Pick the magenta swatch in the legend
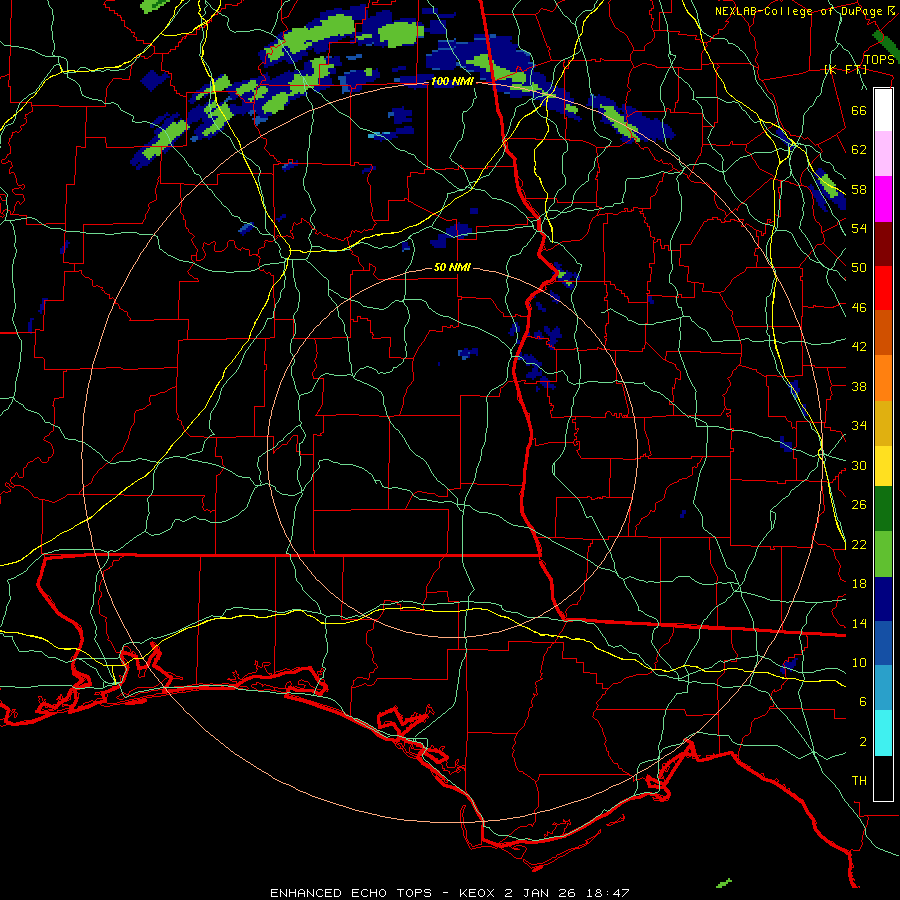Viewport: 900px width, 900px height. tap(883, 199)
